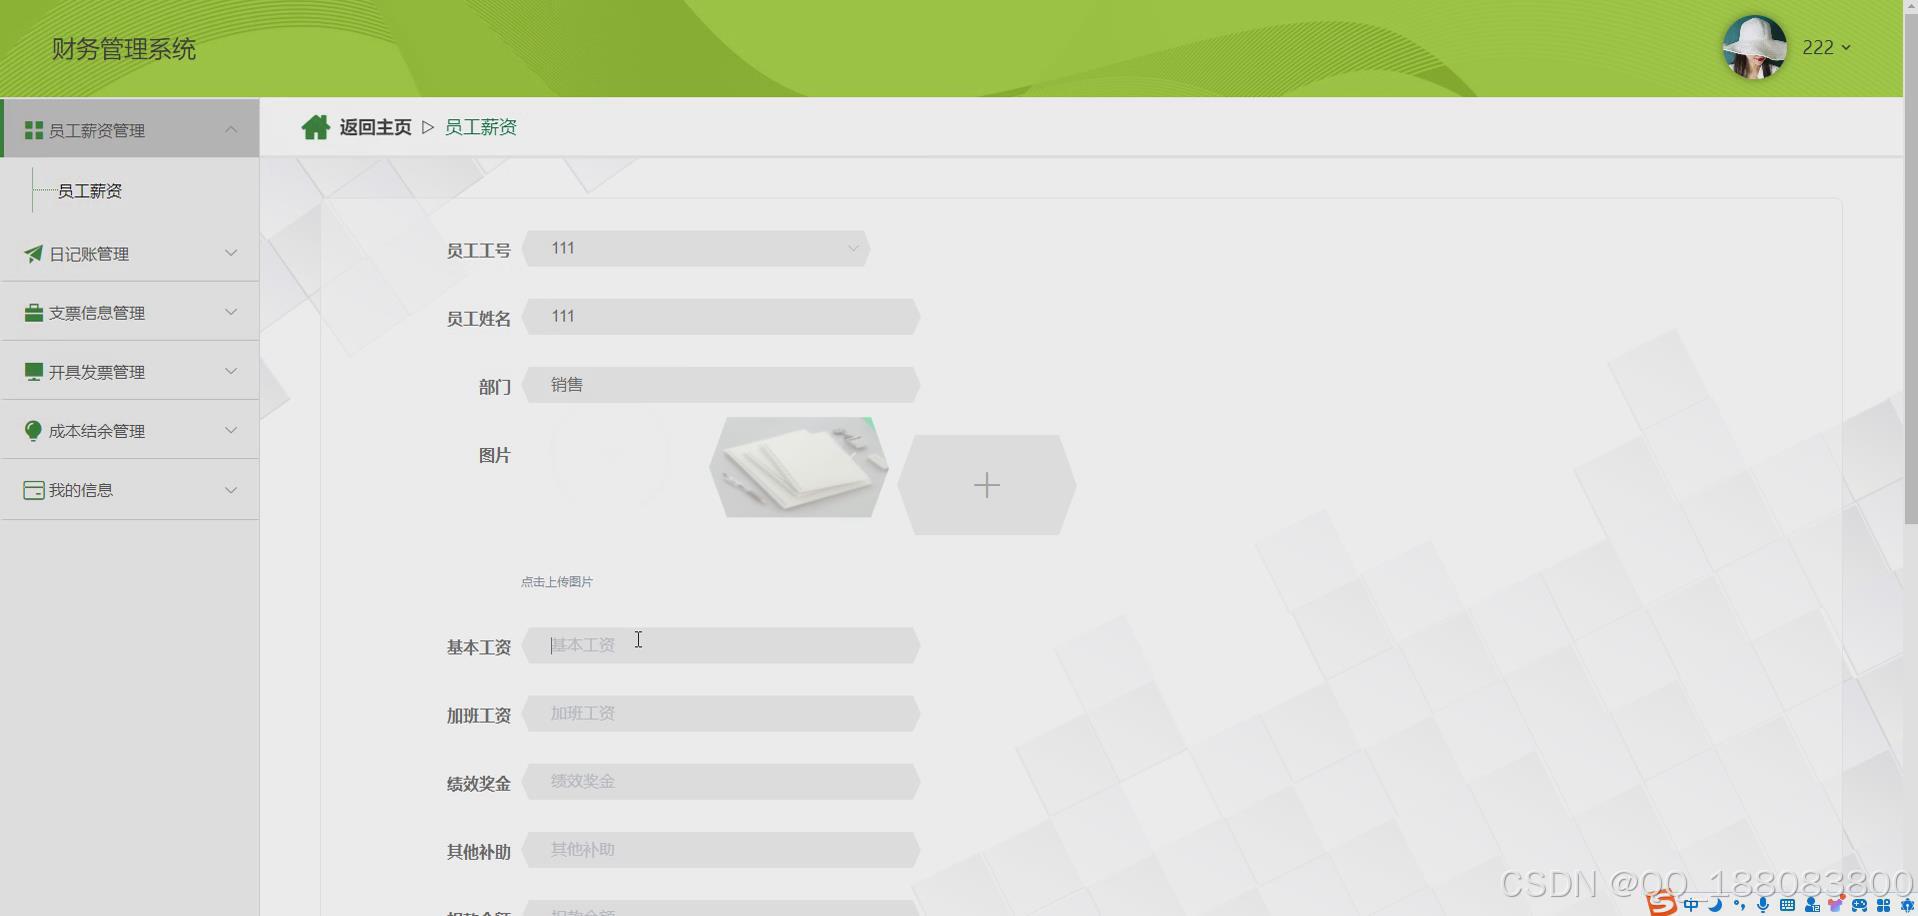Open Sogou voice input microphone icon
Screen dimensions: 1918x916
(x=1763, y=904)
